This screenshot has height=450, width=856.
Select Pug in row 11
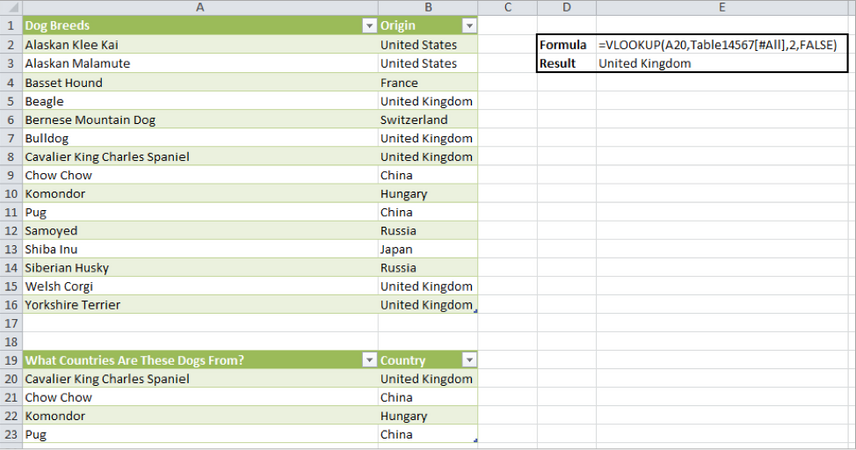click(200, 212)
